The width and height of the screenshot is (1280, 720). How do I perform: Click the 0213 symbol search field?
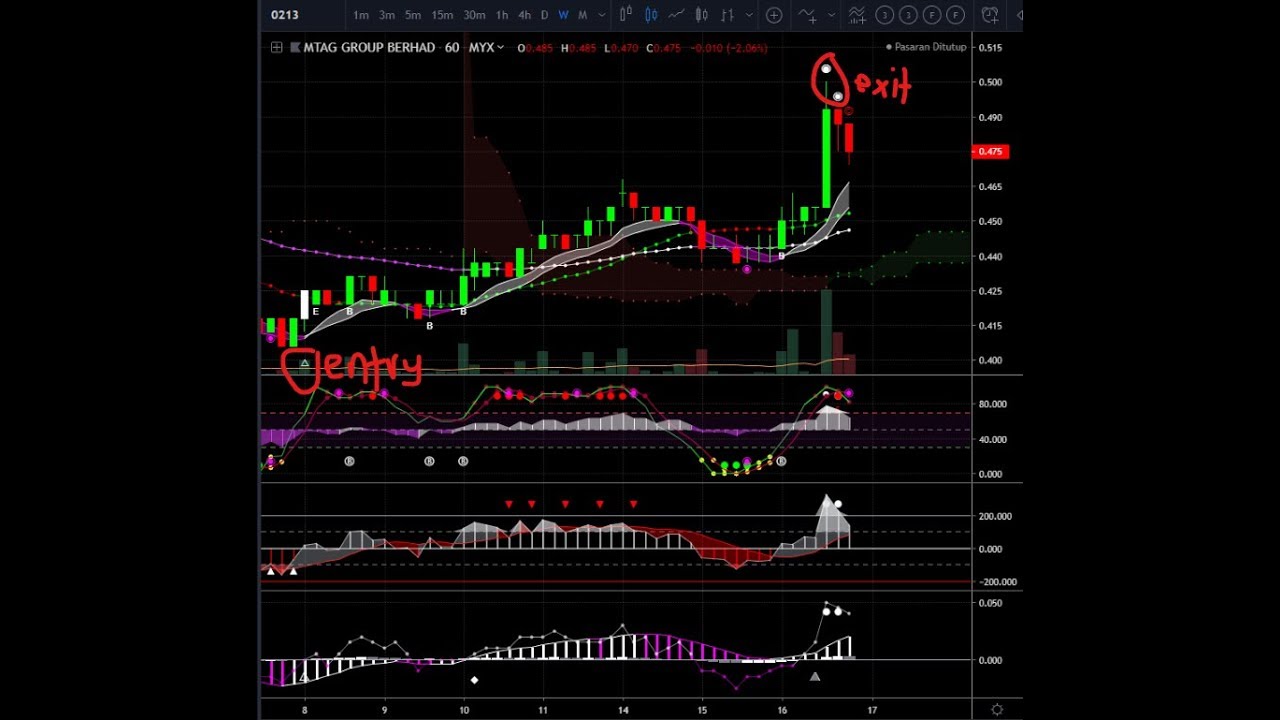[x=285, y=15]
